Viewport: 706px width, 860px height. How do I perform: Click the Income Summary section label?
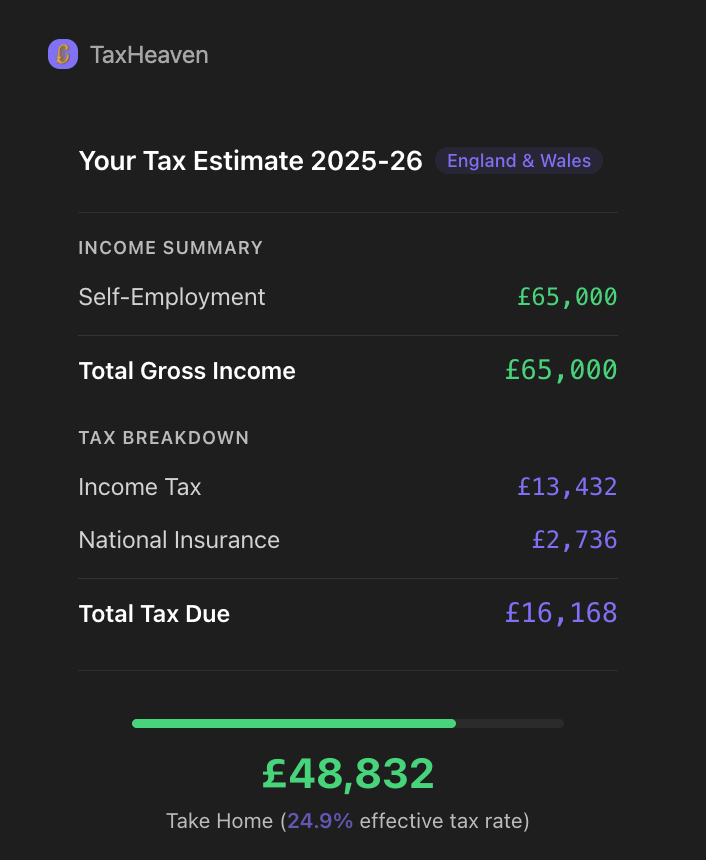pos(170,247)
